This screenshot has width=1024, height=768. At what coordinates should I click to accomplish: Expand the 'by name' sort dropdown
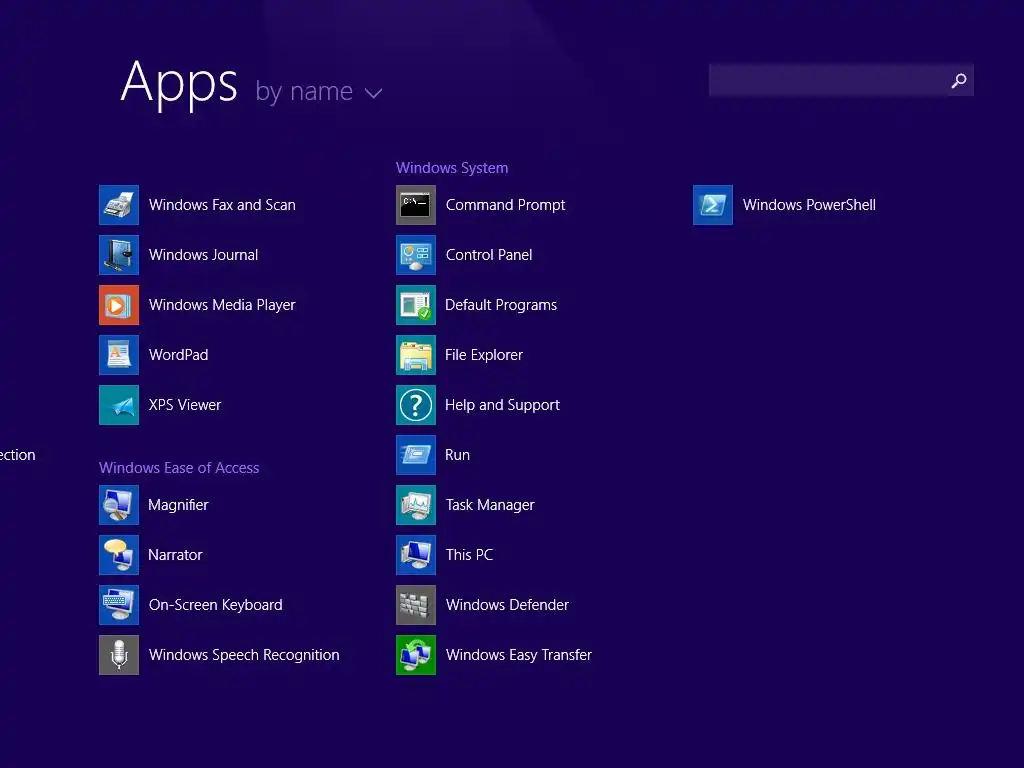click(319, 91)
